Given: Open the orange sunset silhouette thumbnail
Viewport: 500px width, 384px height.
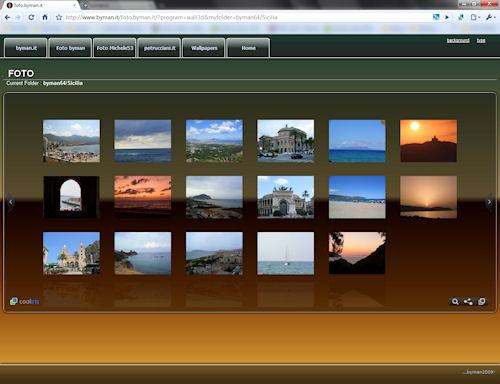Looking at the screenshot, I should pyautogui.click(x=428, y=141).
